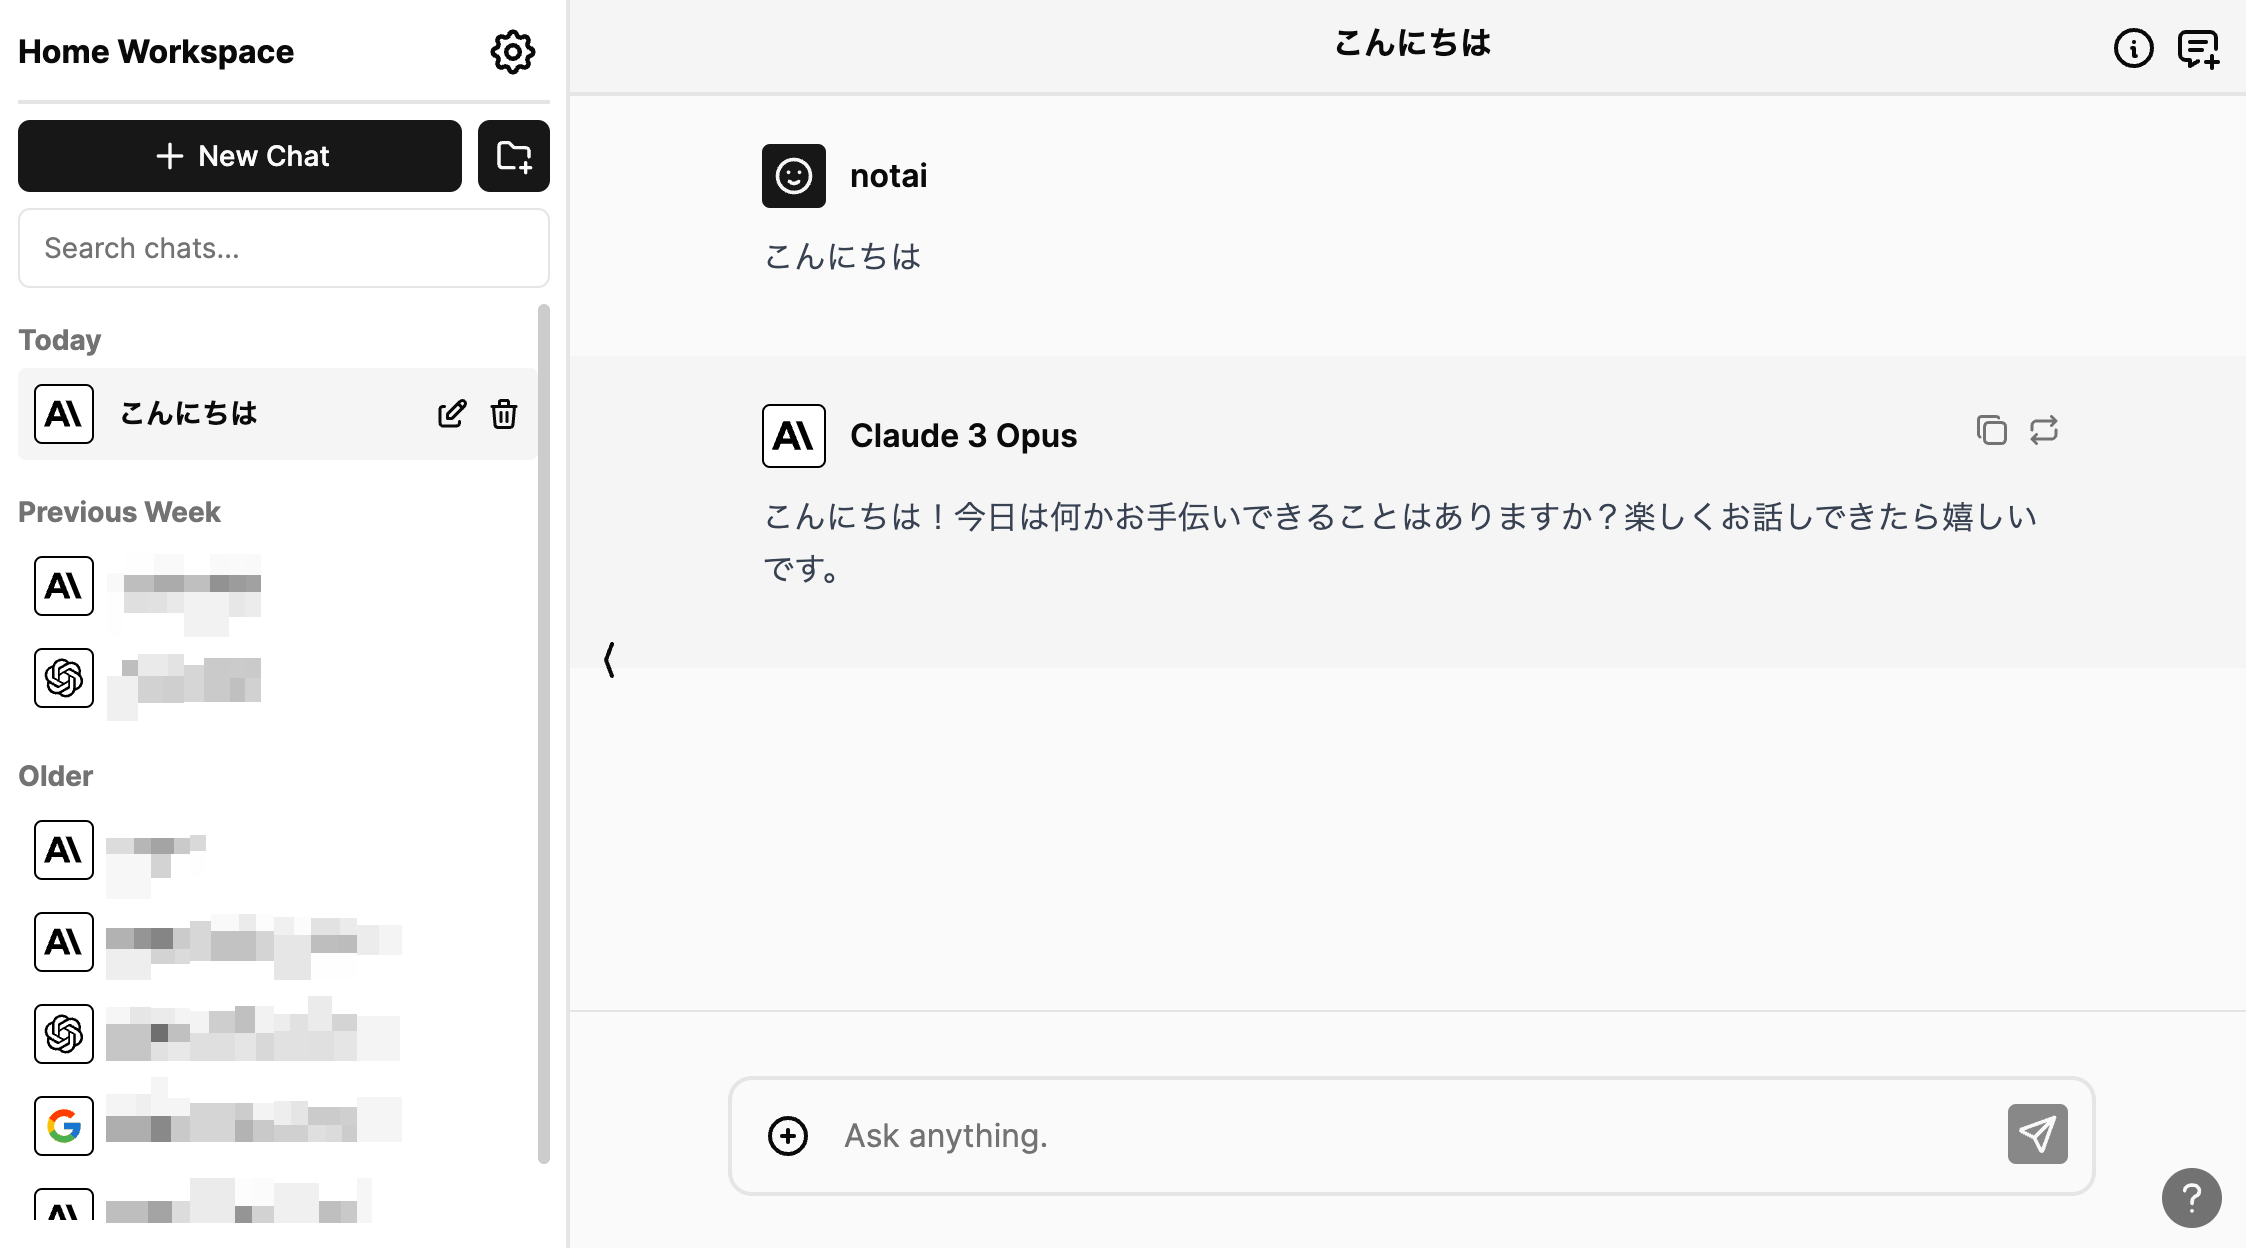Click the create new folder icon
2246x1248 pixels.
(x=514, y=156)
